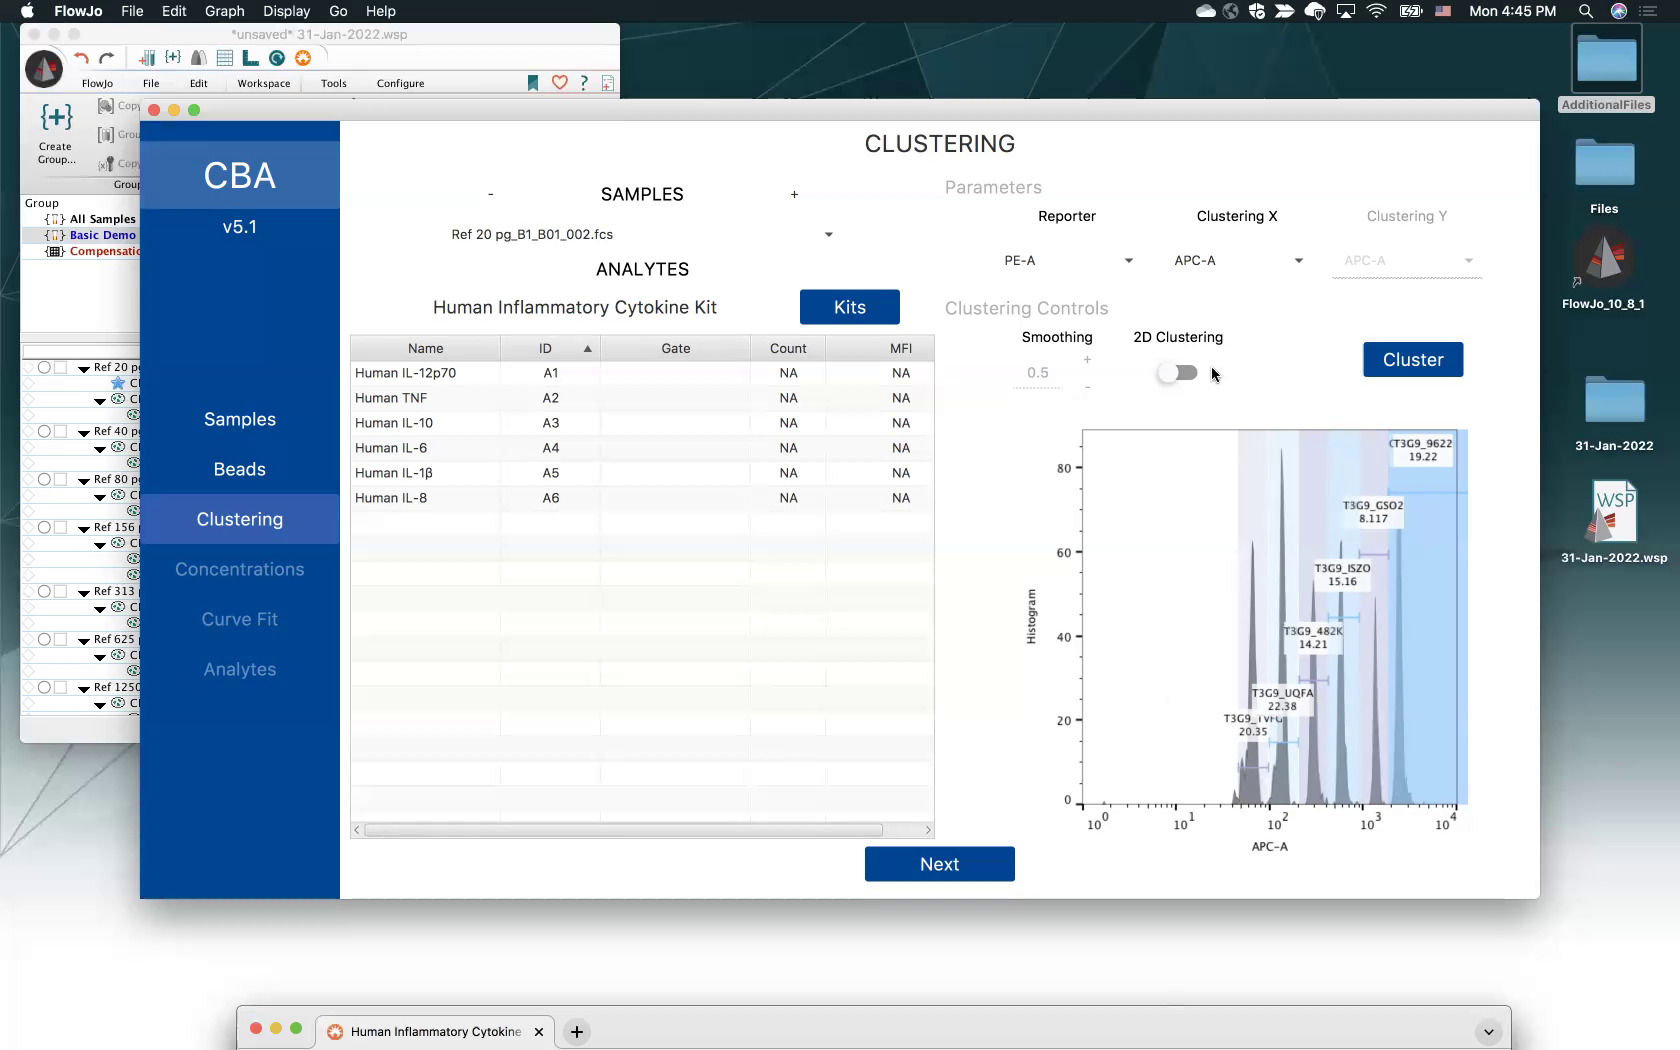The image size is (1680, 1050).
Task: Open the Clustering X APC-A dropdown
Action: coord(1237,260)
